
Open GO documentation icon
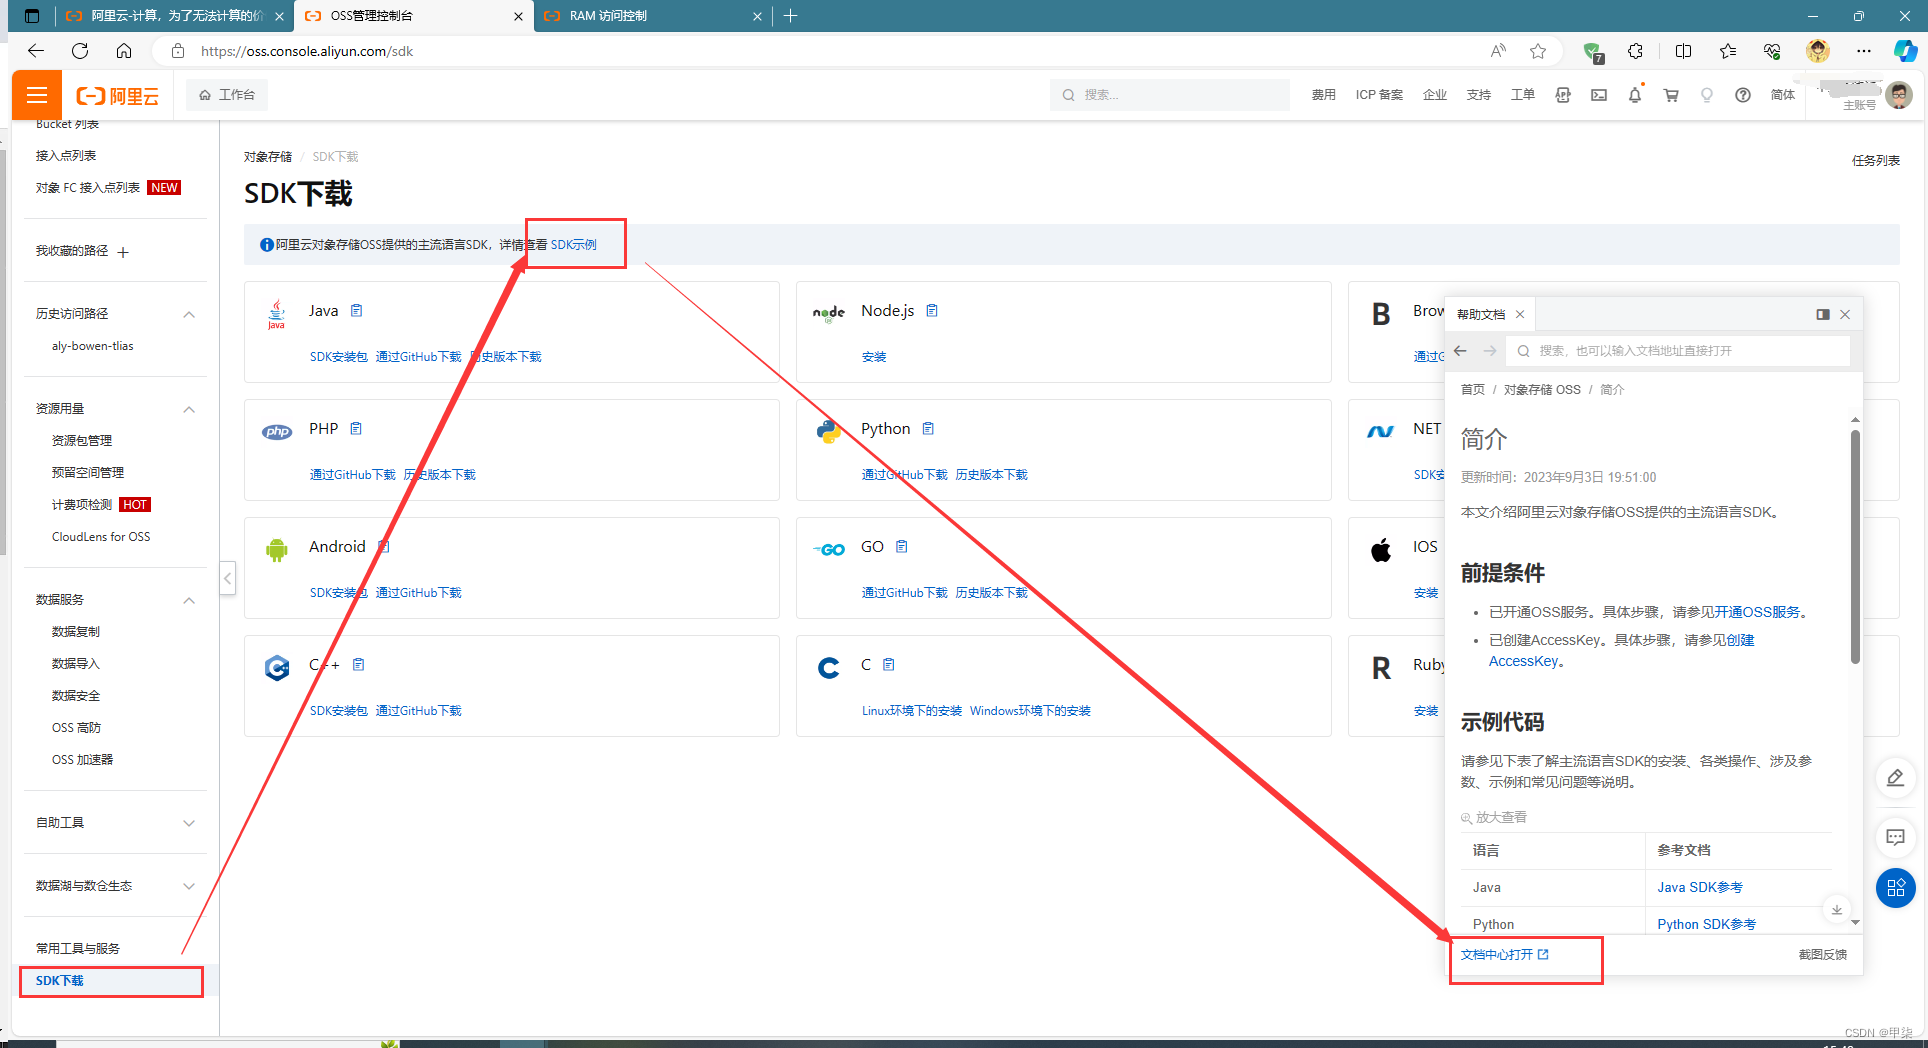click(902, 547)
